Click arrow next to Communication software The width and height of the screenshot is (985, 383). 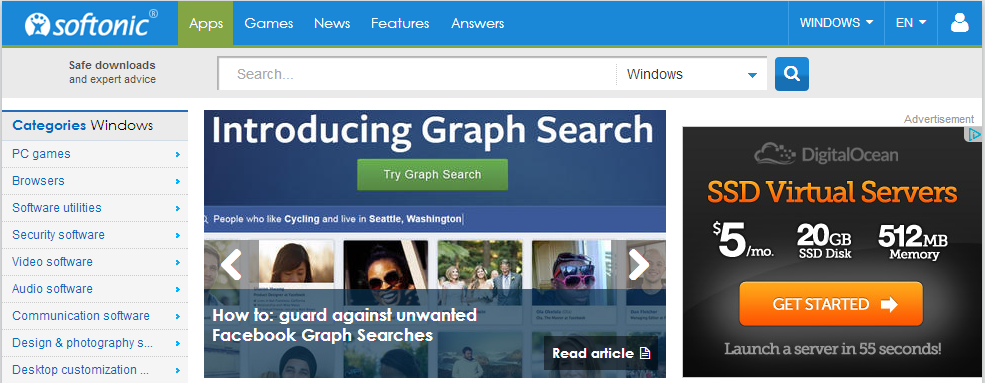point(178,316)
